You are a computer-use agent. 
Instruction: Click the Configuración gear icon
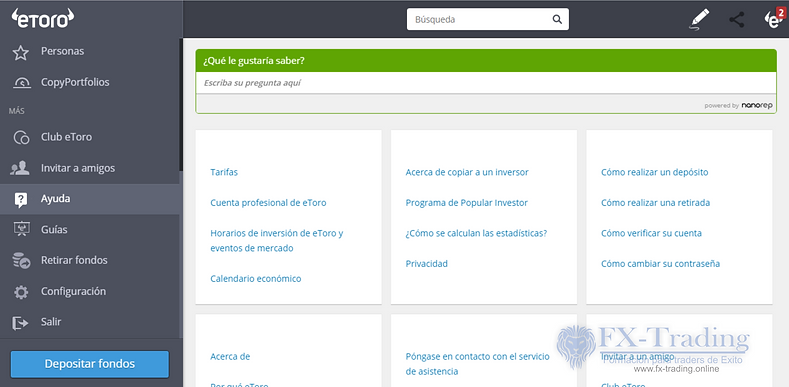pyautogui.click(x=21, y=292)
